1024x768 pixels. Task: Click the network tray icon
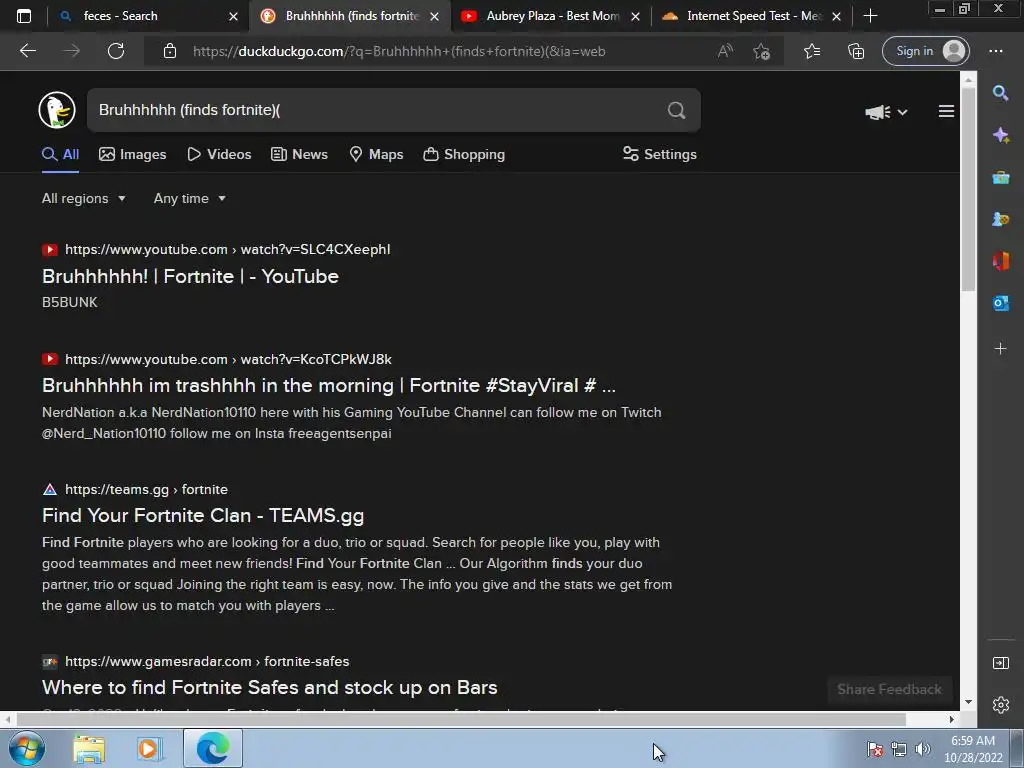click(899, 749)
